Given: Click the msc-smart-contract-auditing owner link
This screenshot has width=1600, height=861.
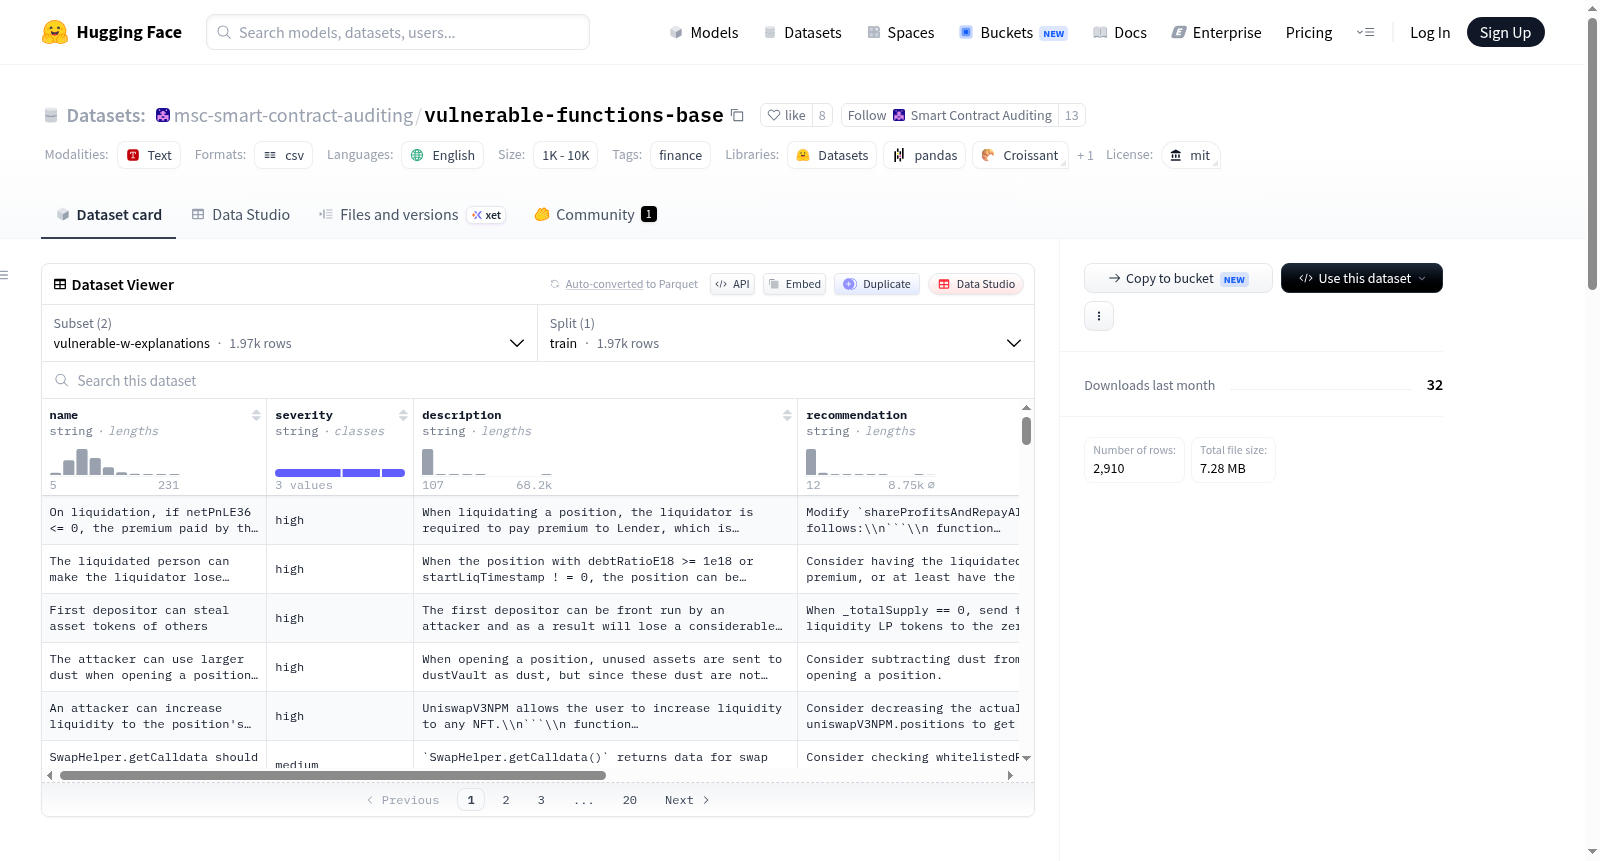Looking at the screenshot, I should [293, 115].
